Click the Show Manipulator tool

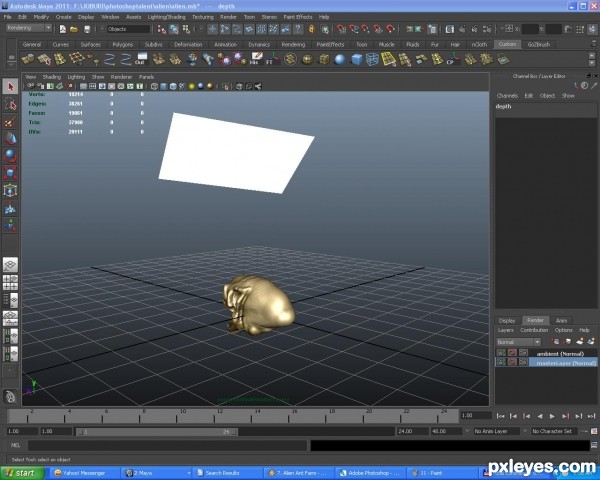tap(10, 225)
